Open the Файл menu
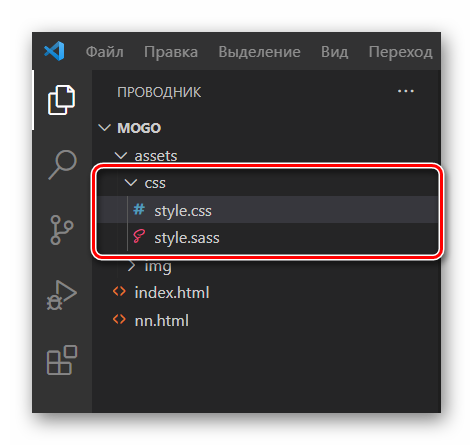The image size is (473, 445). coord(105,52)
